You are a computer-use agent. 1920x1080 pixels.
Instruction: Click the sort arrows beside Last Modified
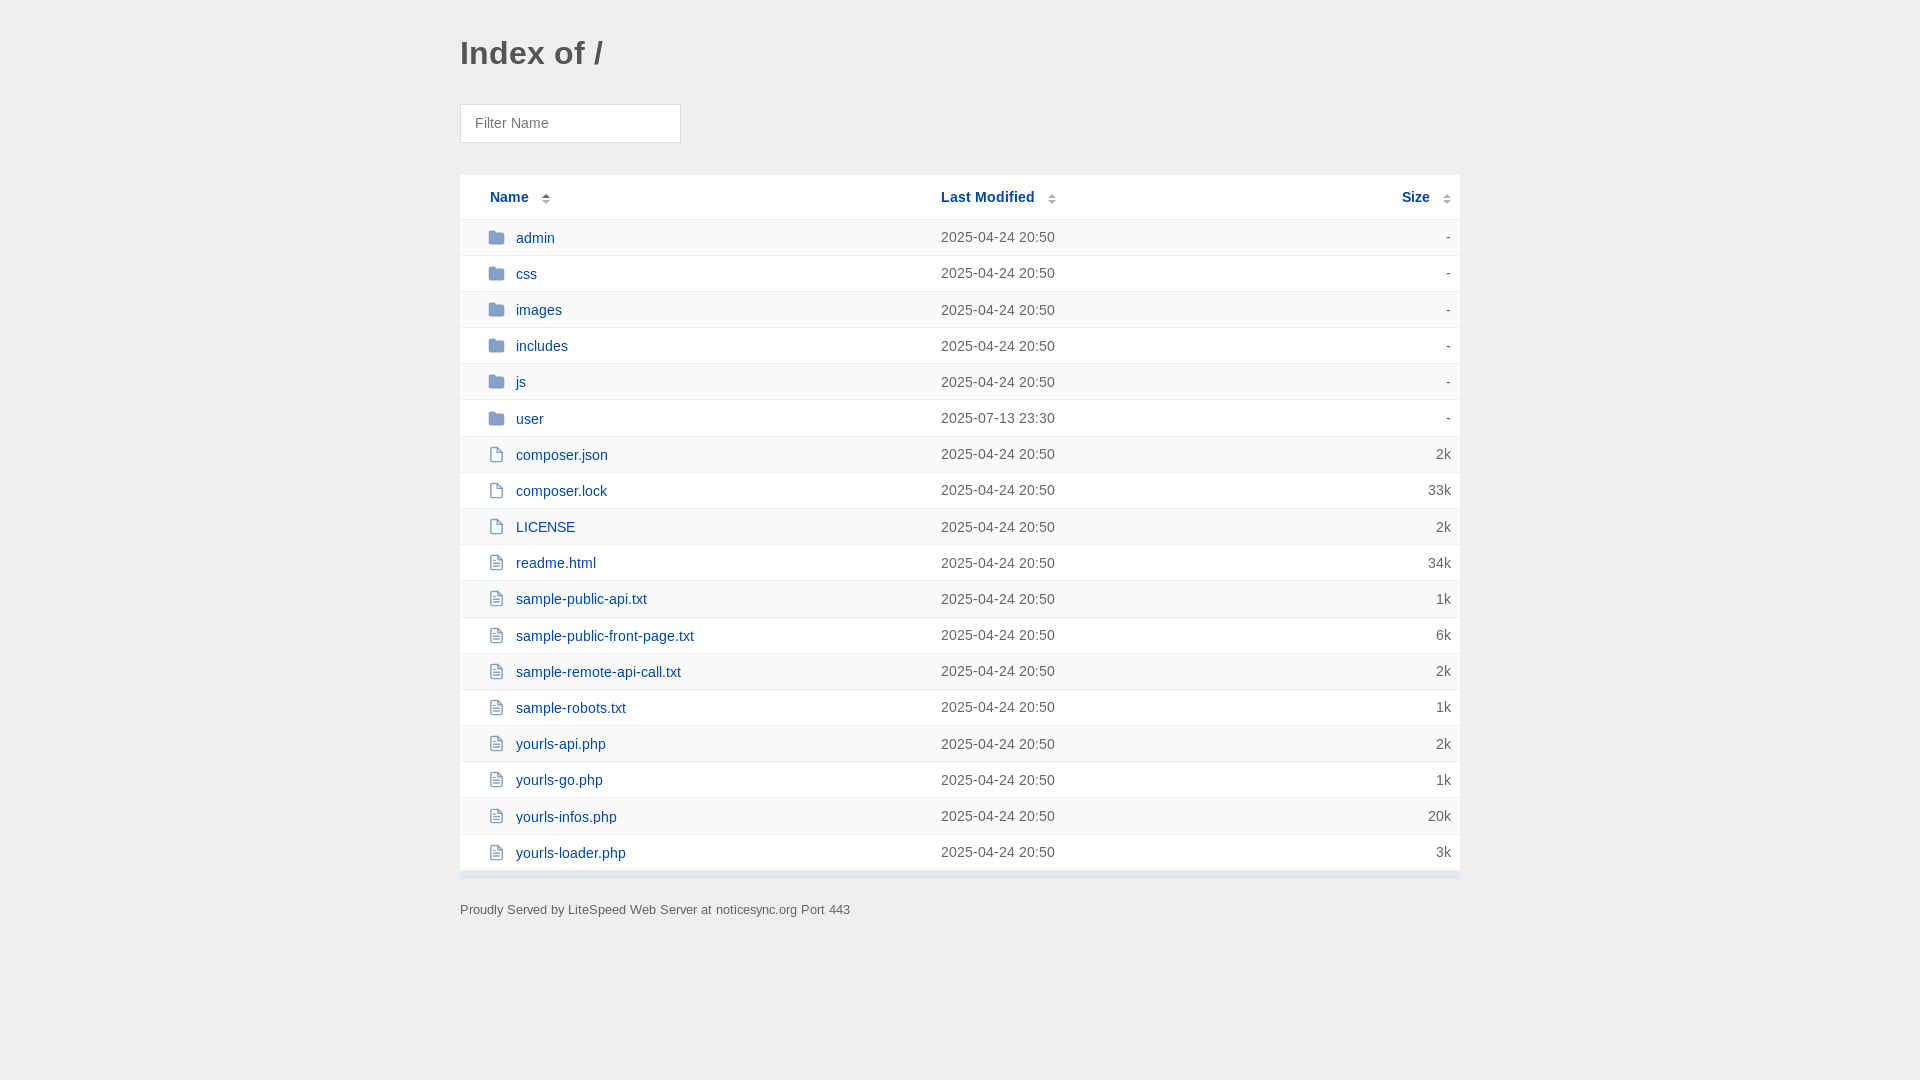[x=1052, y=198]
